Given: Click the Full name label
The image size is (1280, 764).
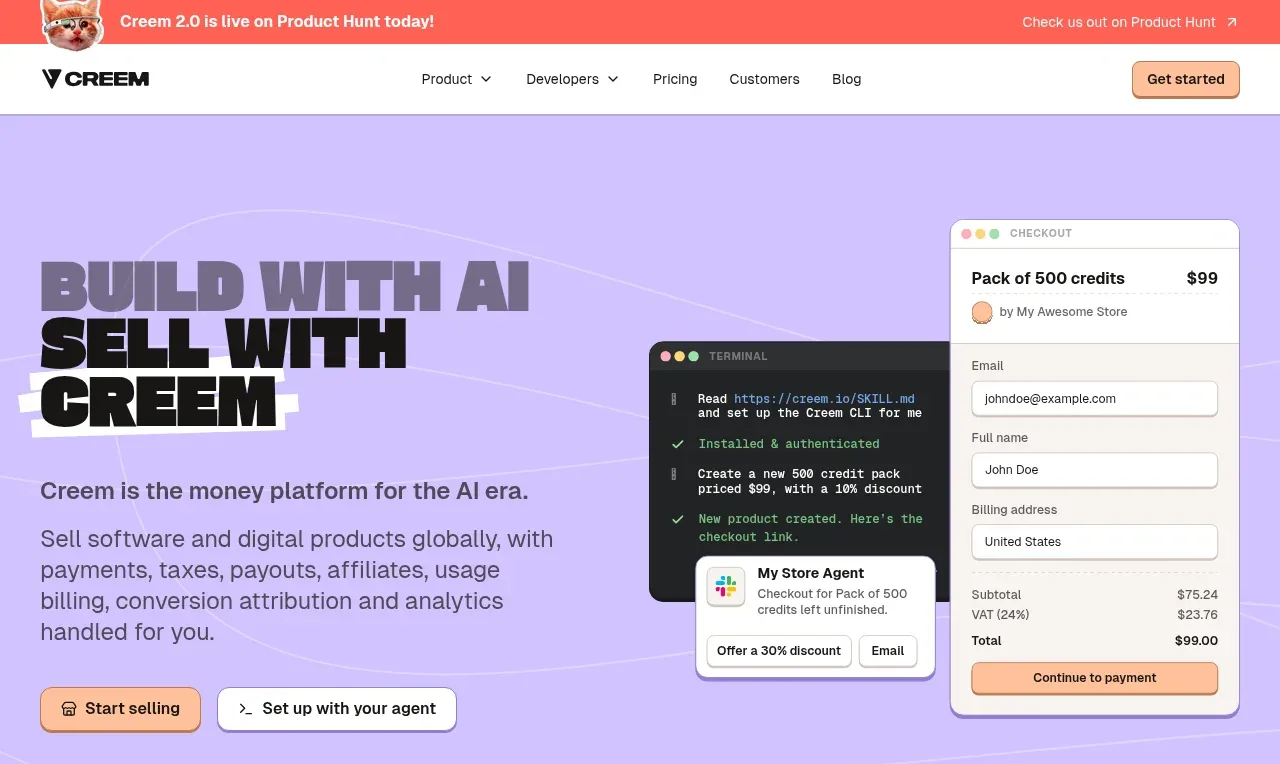Looking at the screenshot, I should [1000, 438].
